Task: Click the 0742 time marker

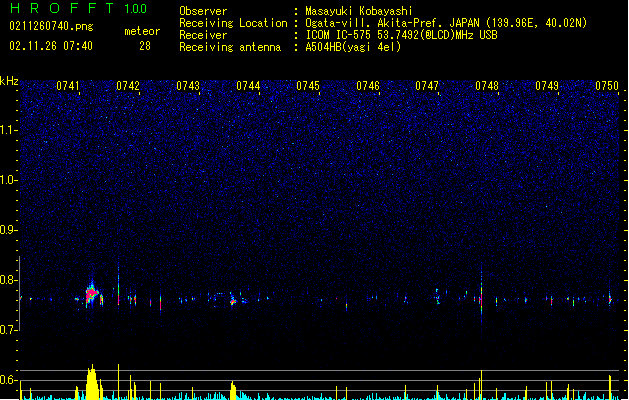Action: click(128, 86)
